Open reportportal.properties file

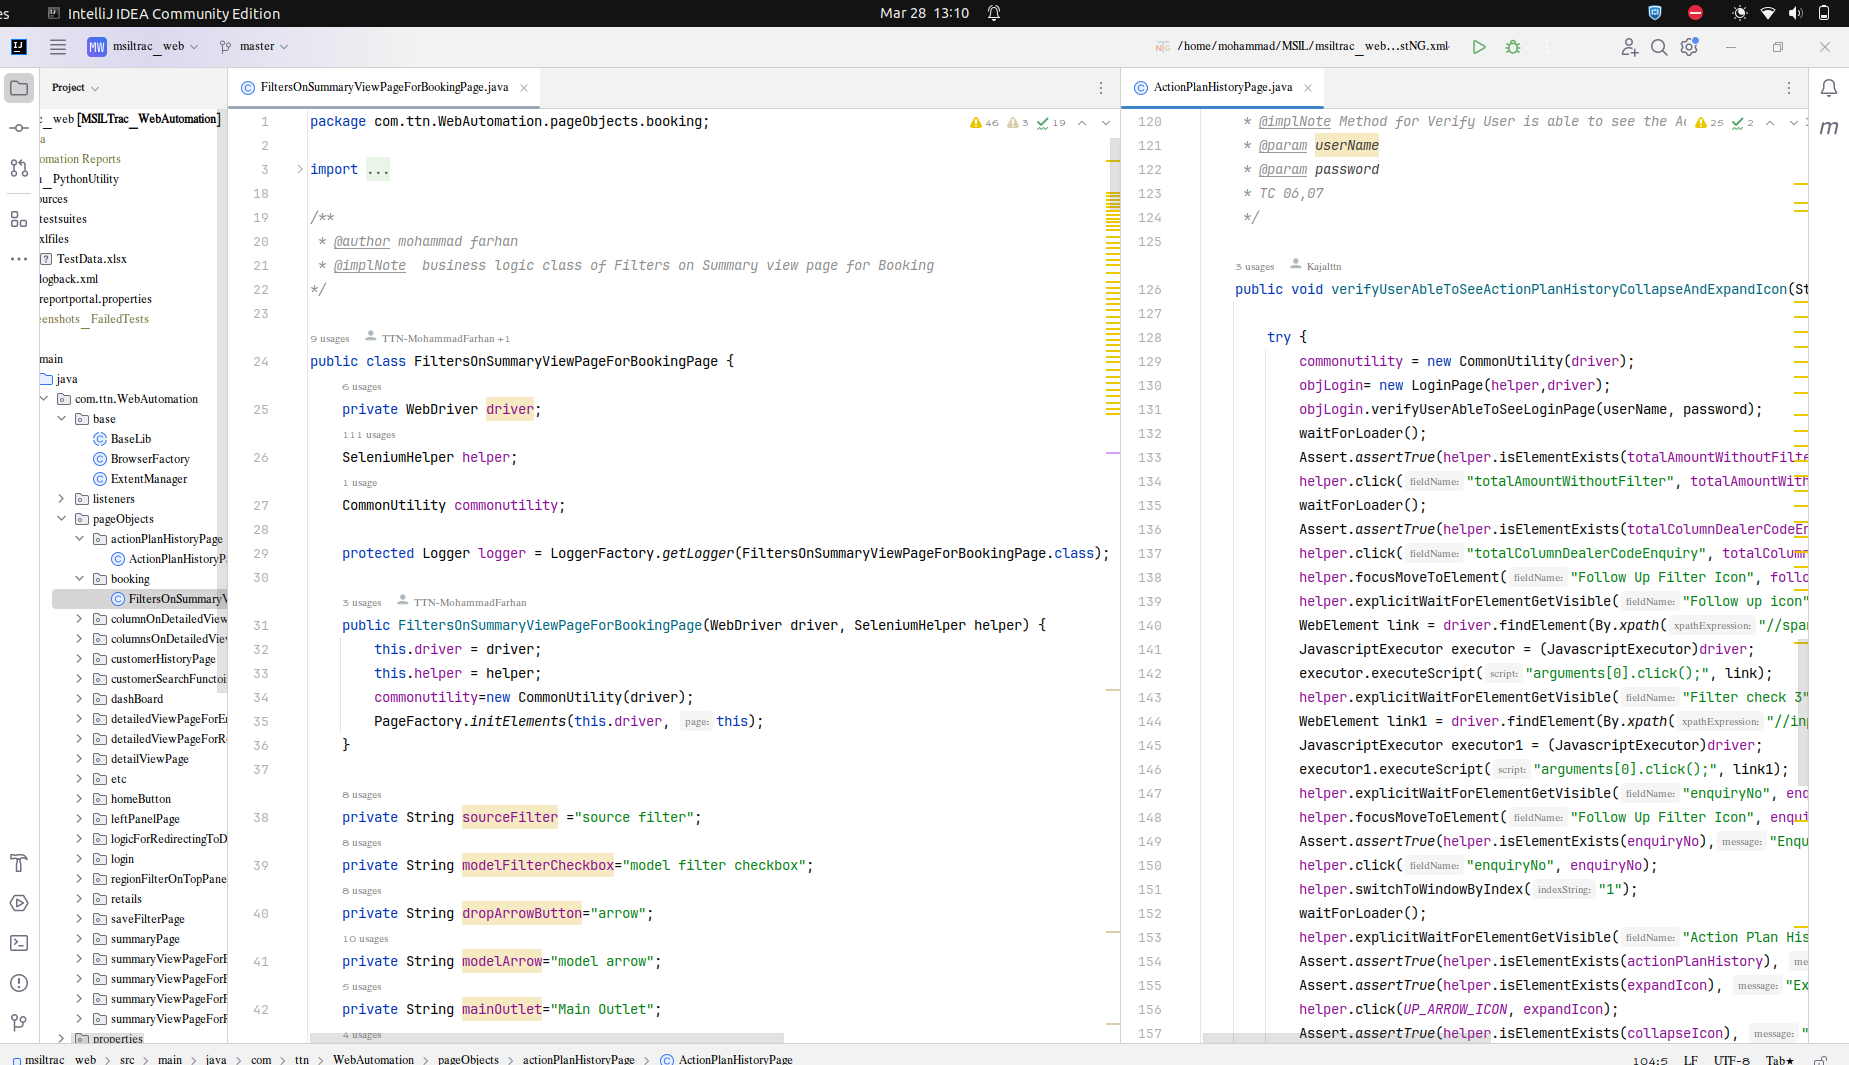point(96,299)
